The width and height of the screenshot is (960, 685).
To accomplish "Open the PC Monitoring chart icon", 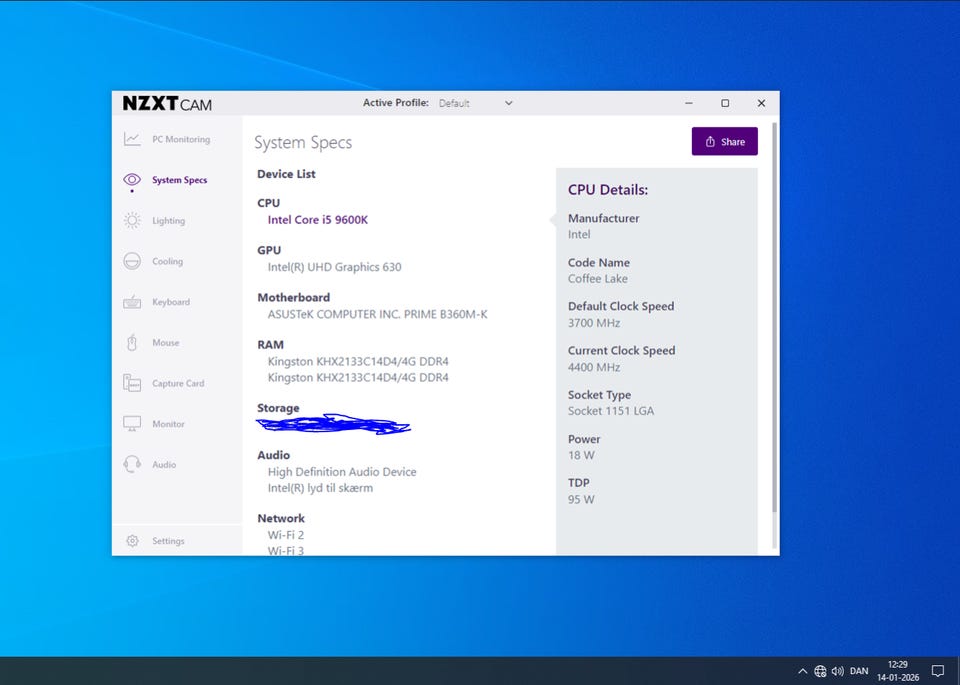I will pos(132,139).
